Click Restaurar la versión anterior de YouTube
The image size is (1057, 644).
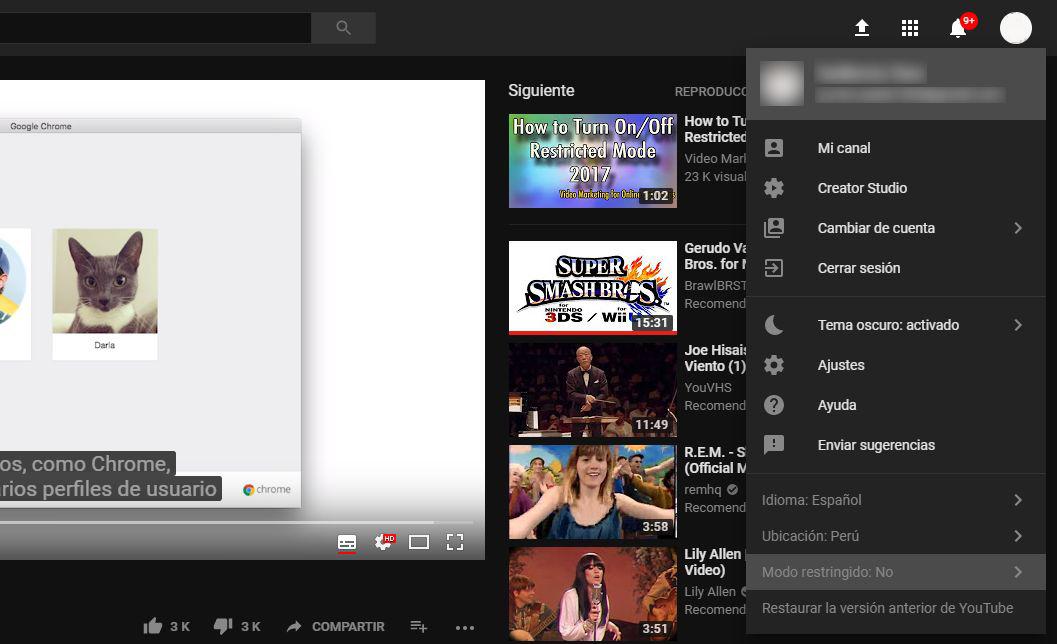(x=886, y=607)
